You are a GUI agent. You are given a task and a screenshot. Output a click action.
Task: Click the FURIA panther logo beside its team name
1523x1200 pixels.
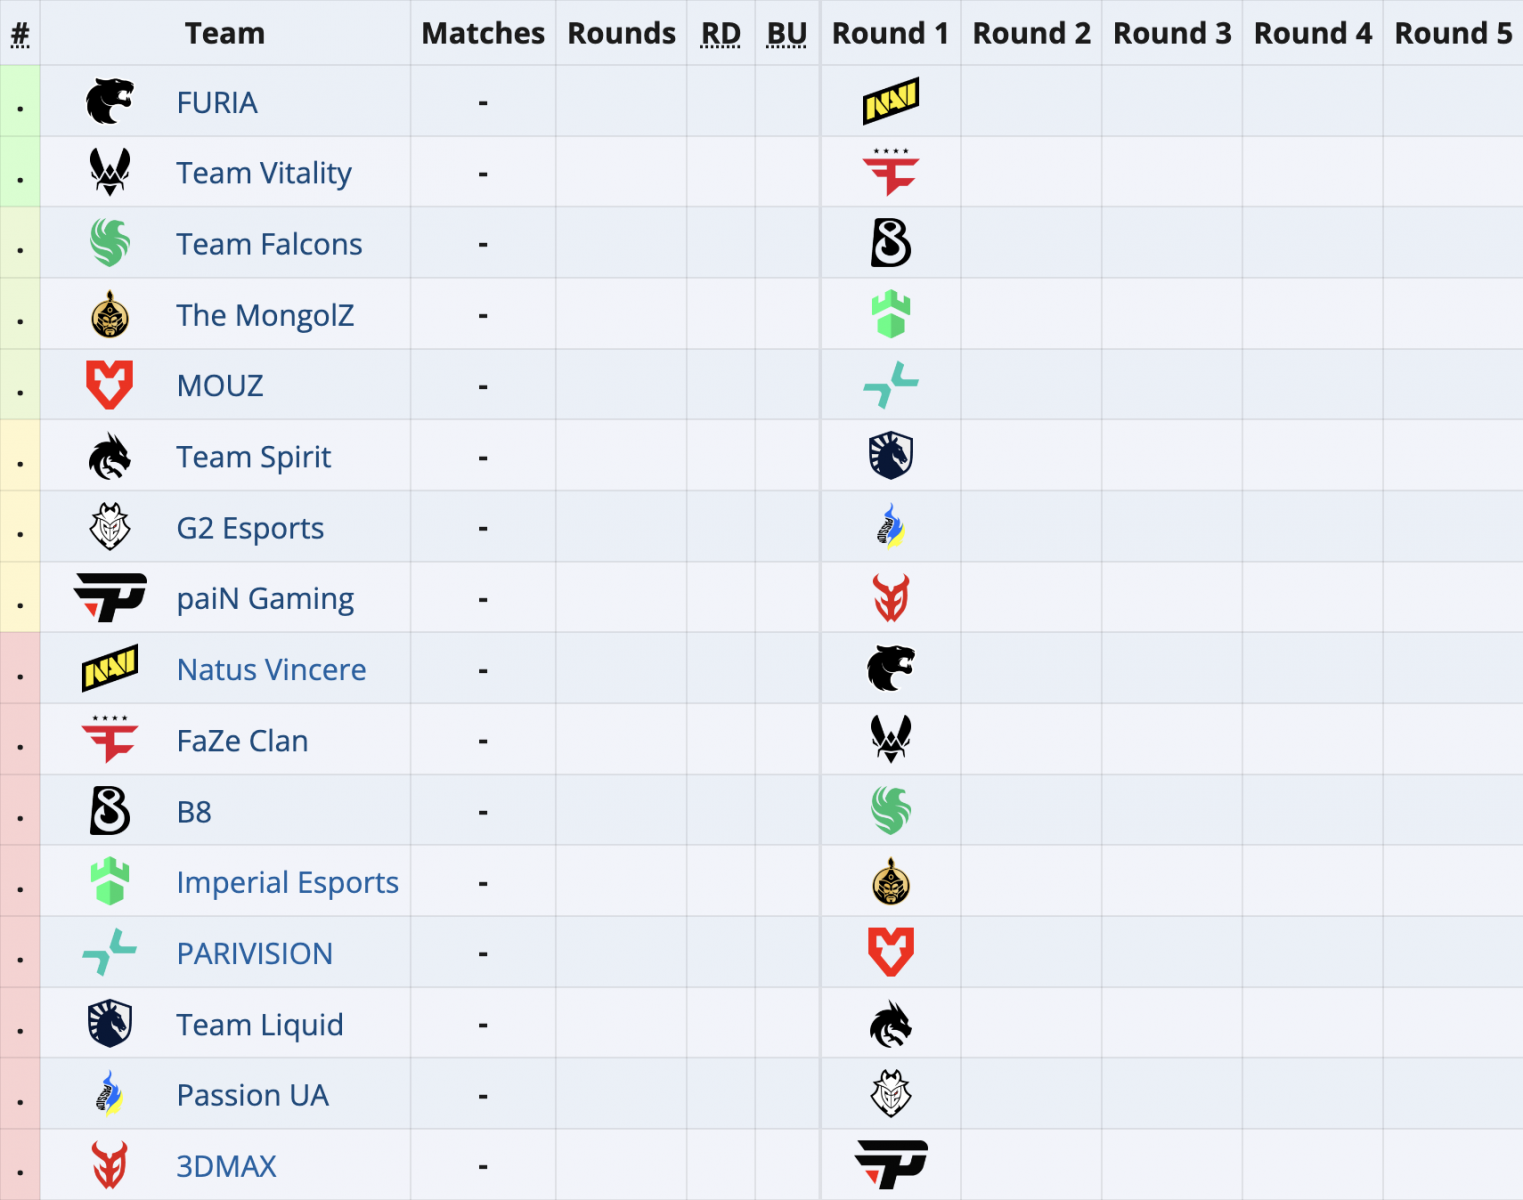coord(110,102)
